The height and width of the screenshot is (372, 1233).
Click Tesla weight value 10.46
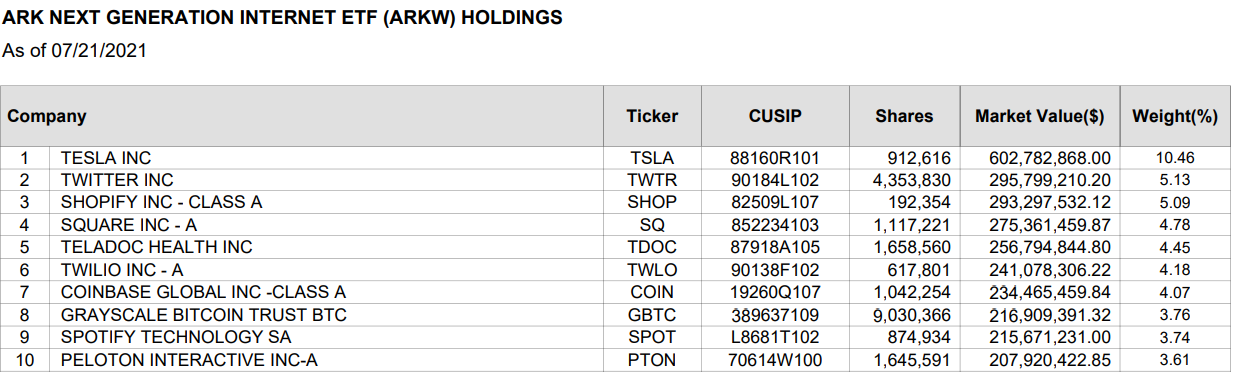tap(1175, 158)
